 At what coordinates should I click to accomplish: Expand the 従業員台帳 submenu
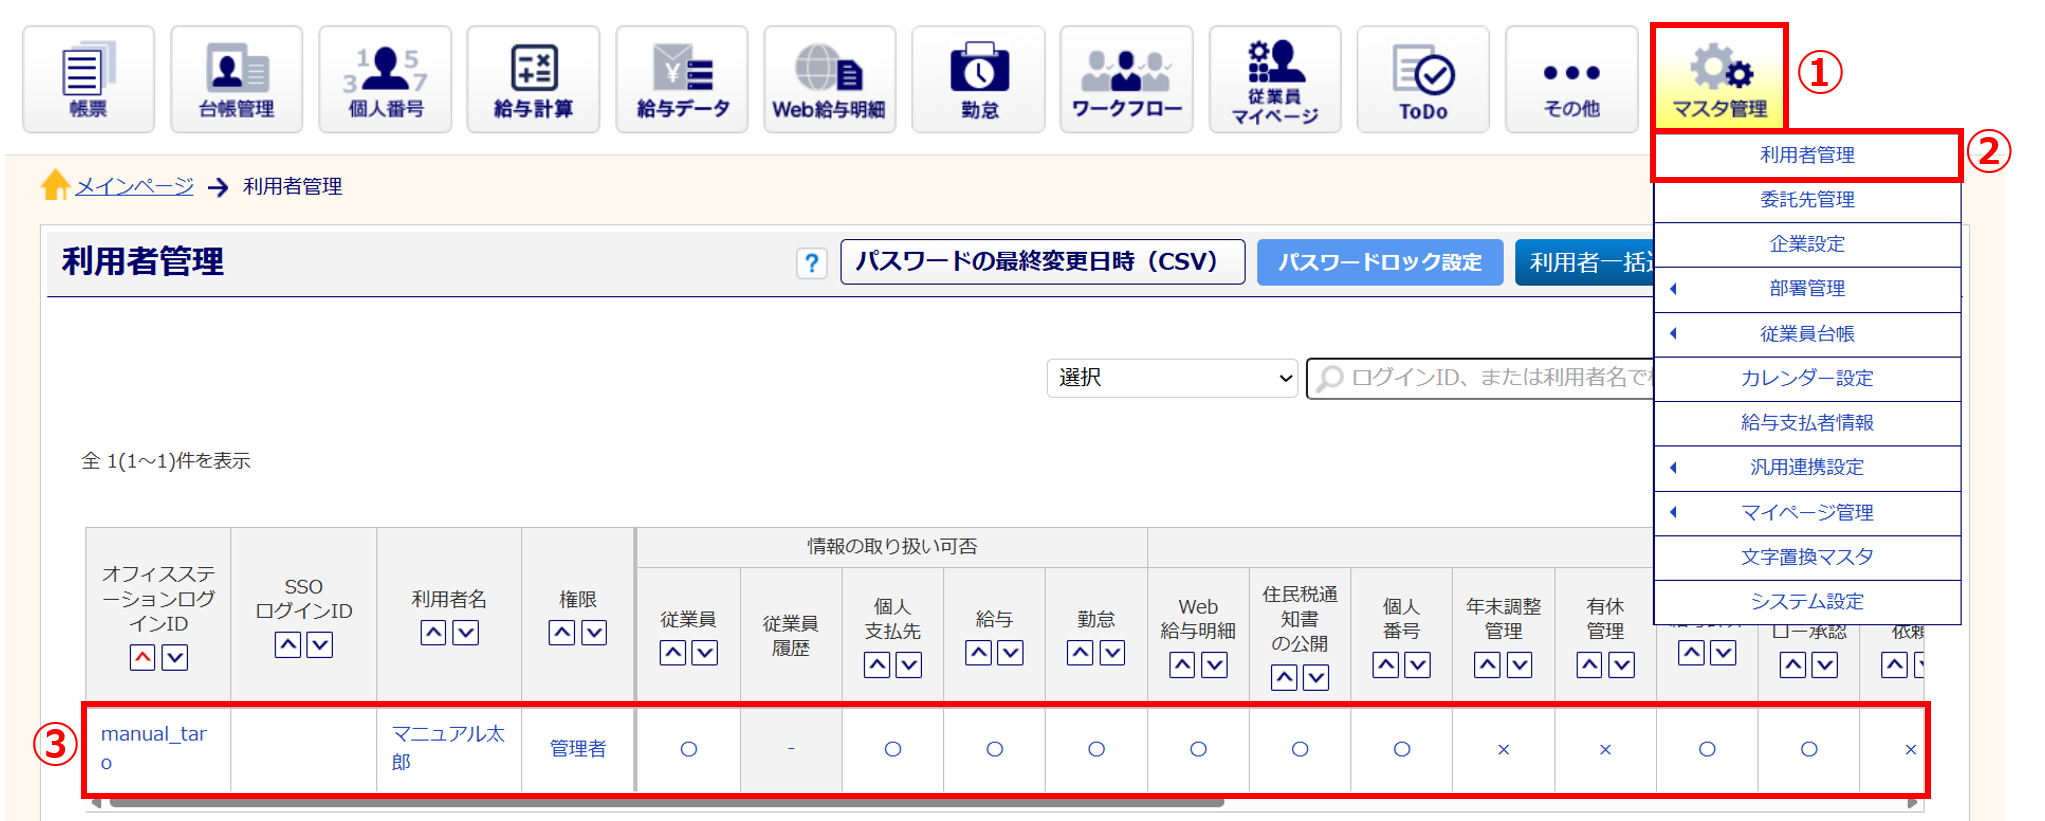[1806, 334]
